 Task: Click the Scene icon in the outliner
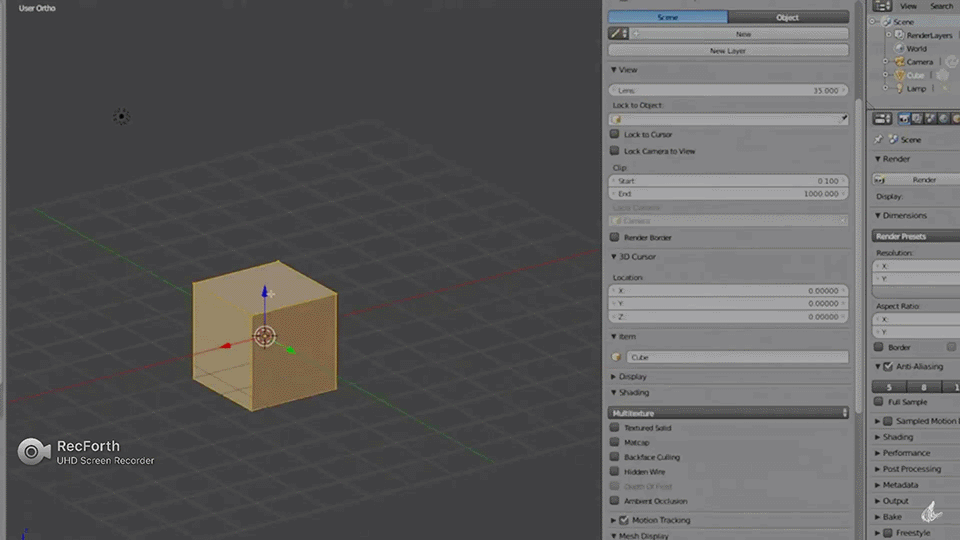pyautogui.click(x=887, y=21)
